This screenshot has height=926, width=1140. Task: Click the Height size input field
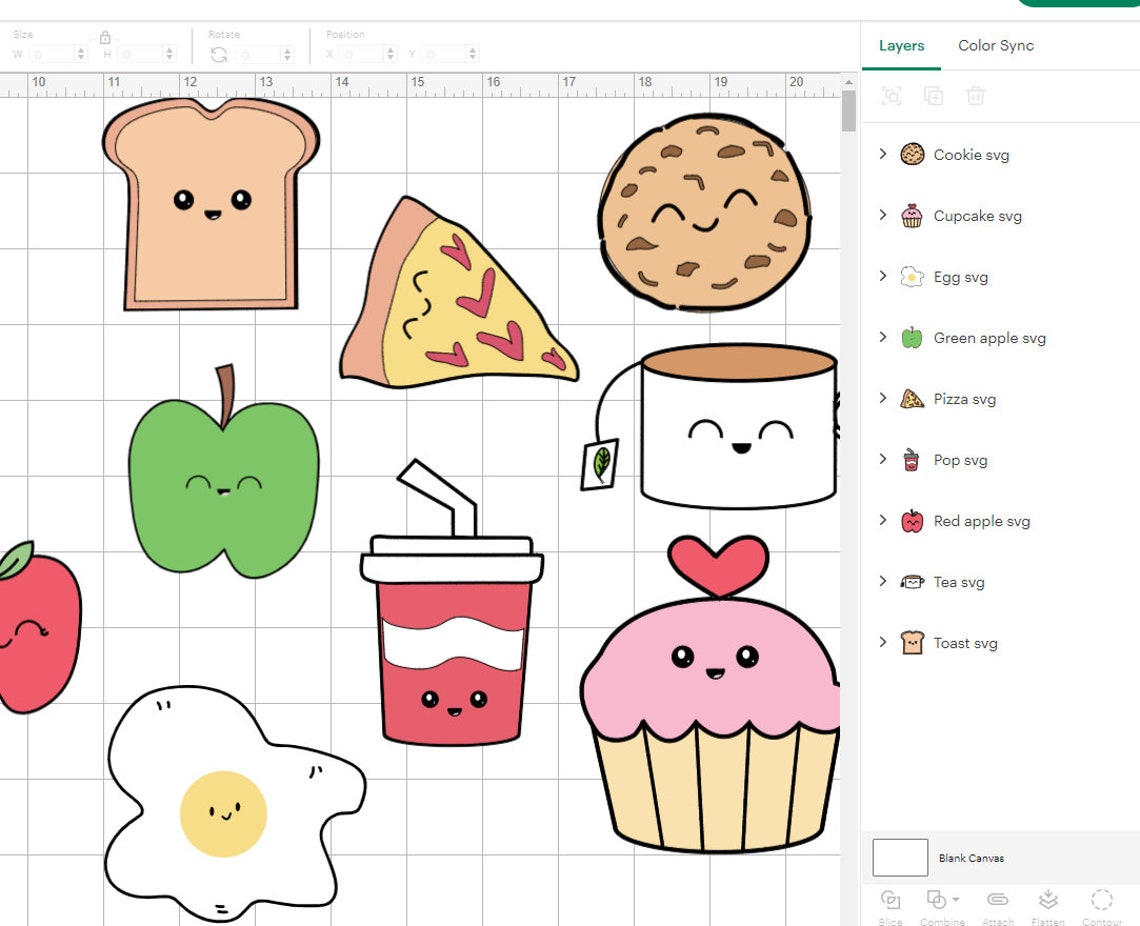click(x=141, y=54)
